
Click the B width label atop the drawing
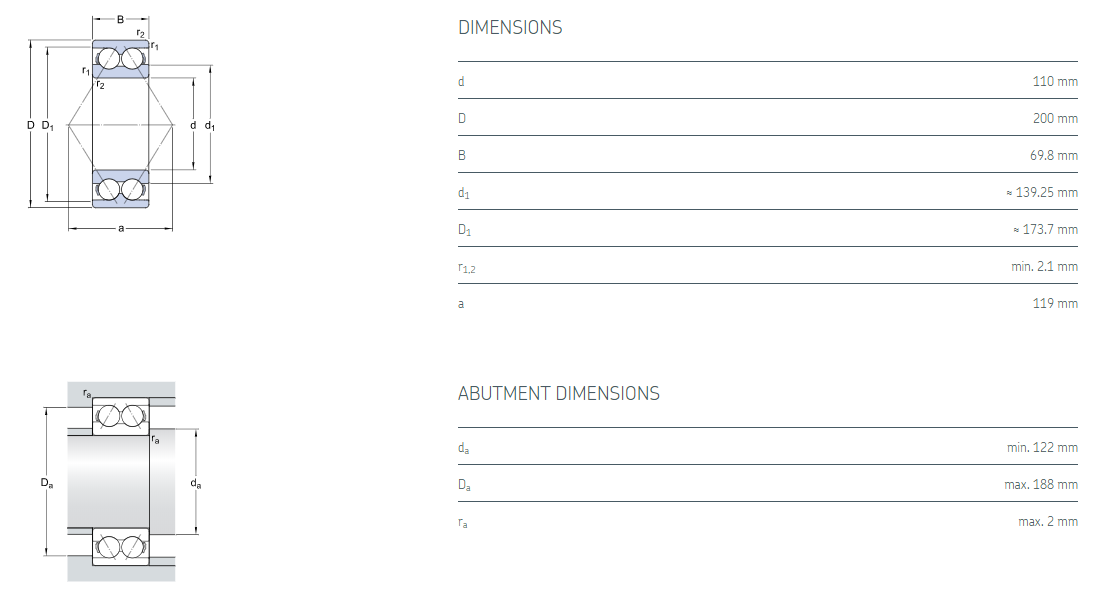click(120, 19)
